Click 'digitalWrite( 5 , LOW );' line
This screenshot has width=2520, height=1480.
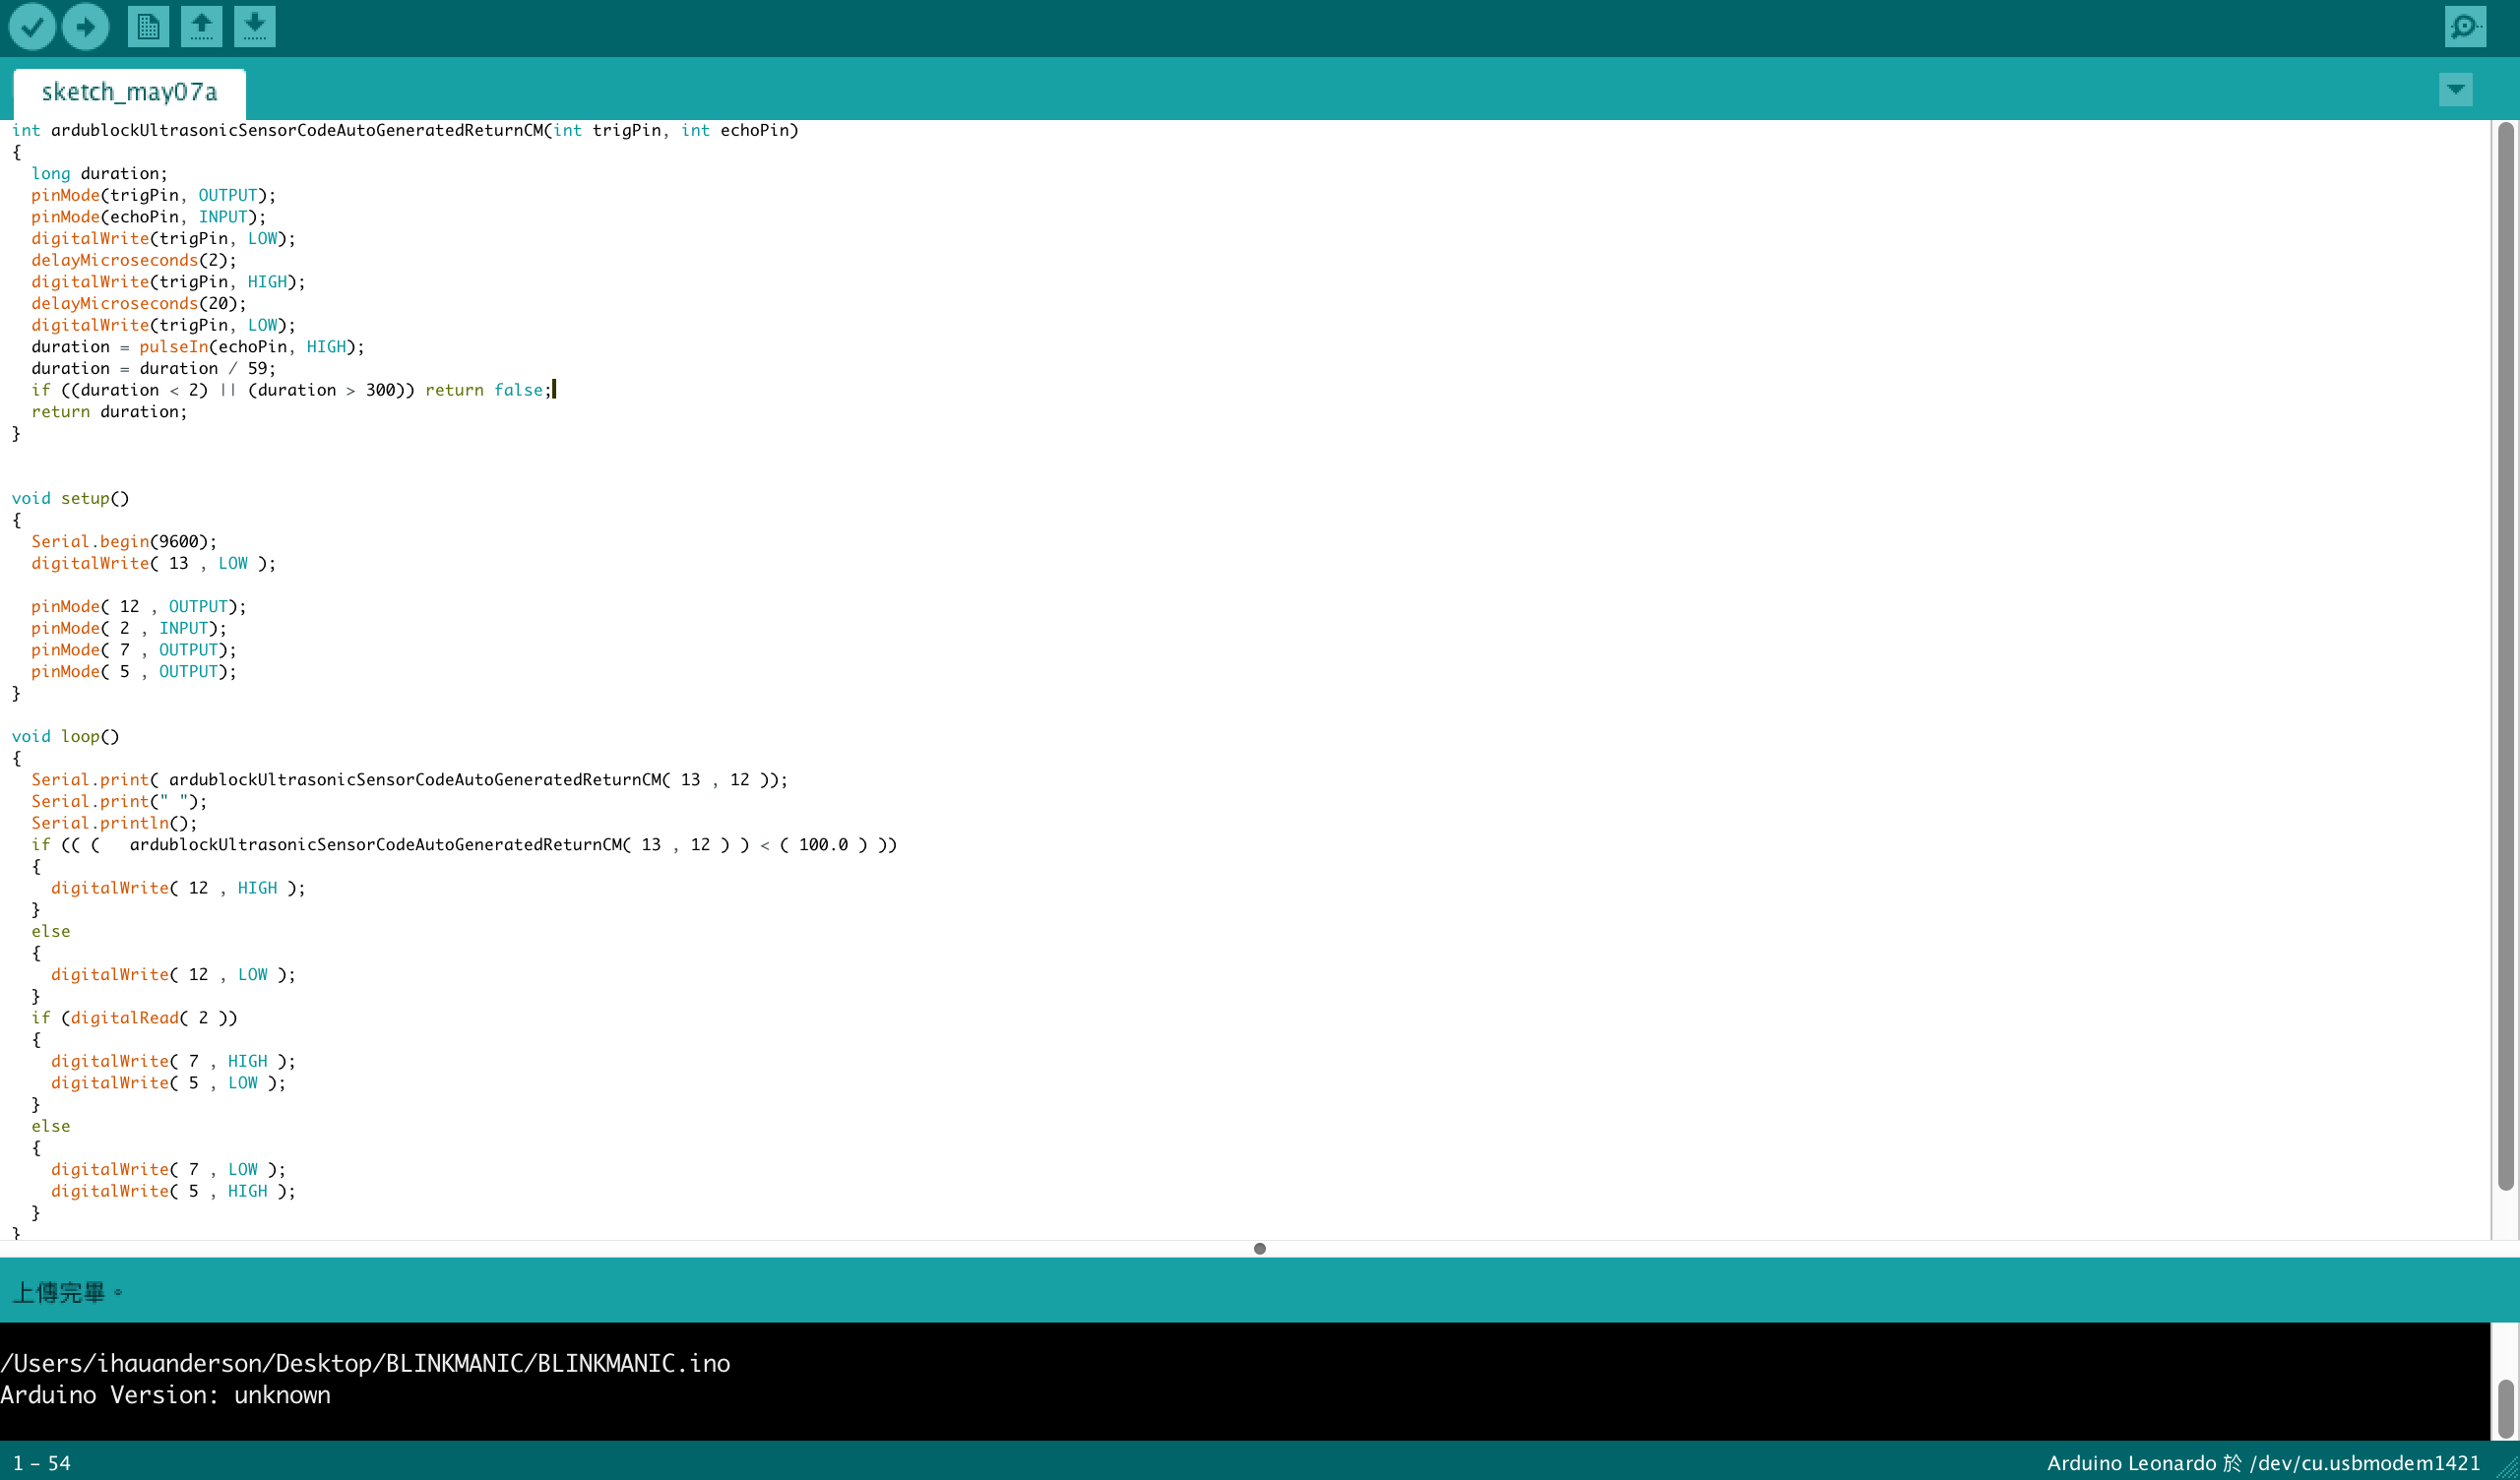168,1083
